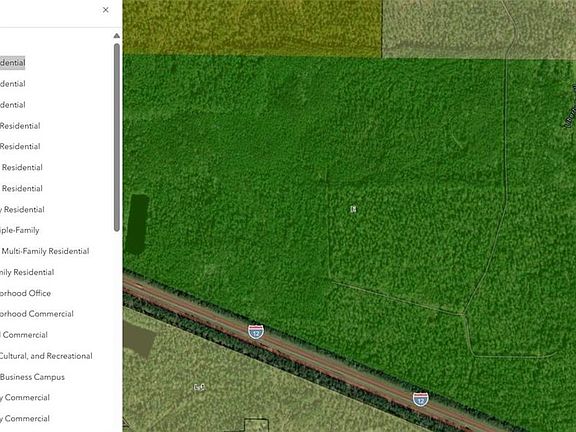This screenshot has width=576, height=432.
Task: Click the legend panel scrollbar thumb
Action: (x=117, y=137)
